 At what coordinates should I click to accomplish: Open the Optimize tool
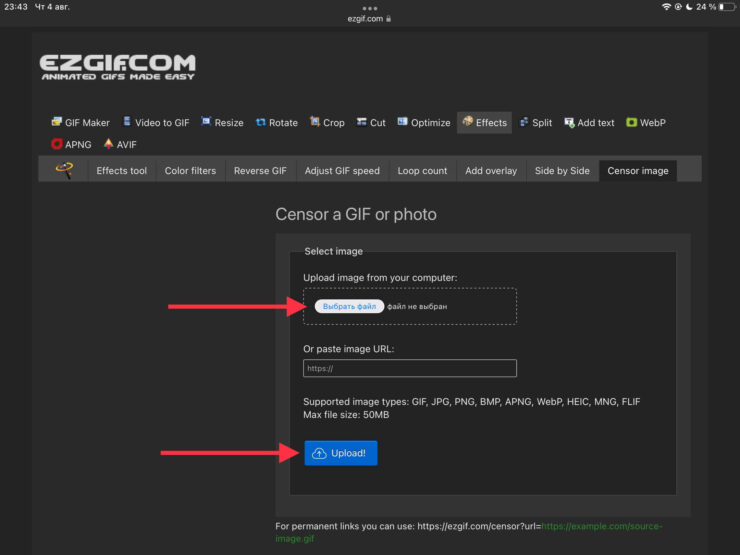pyautogui.click(x=424, y=123)
